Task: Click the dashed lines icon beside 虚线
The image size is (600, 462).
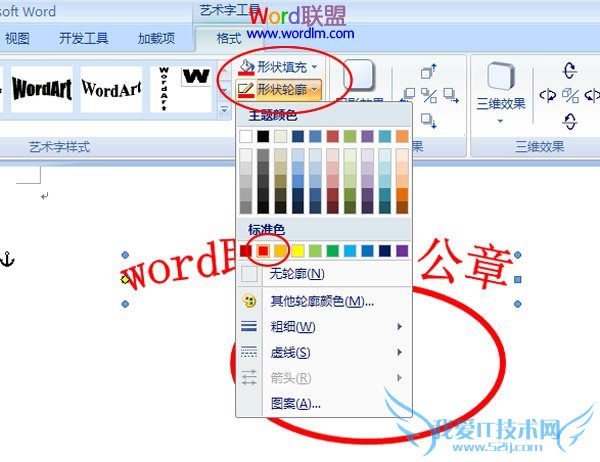Action: click(249, 352)
